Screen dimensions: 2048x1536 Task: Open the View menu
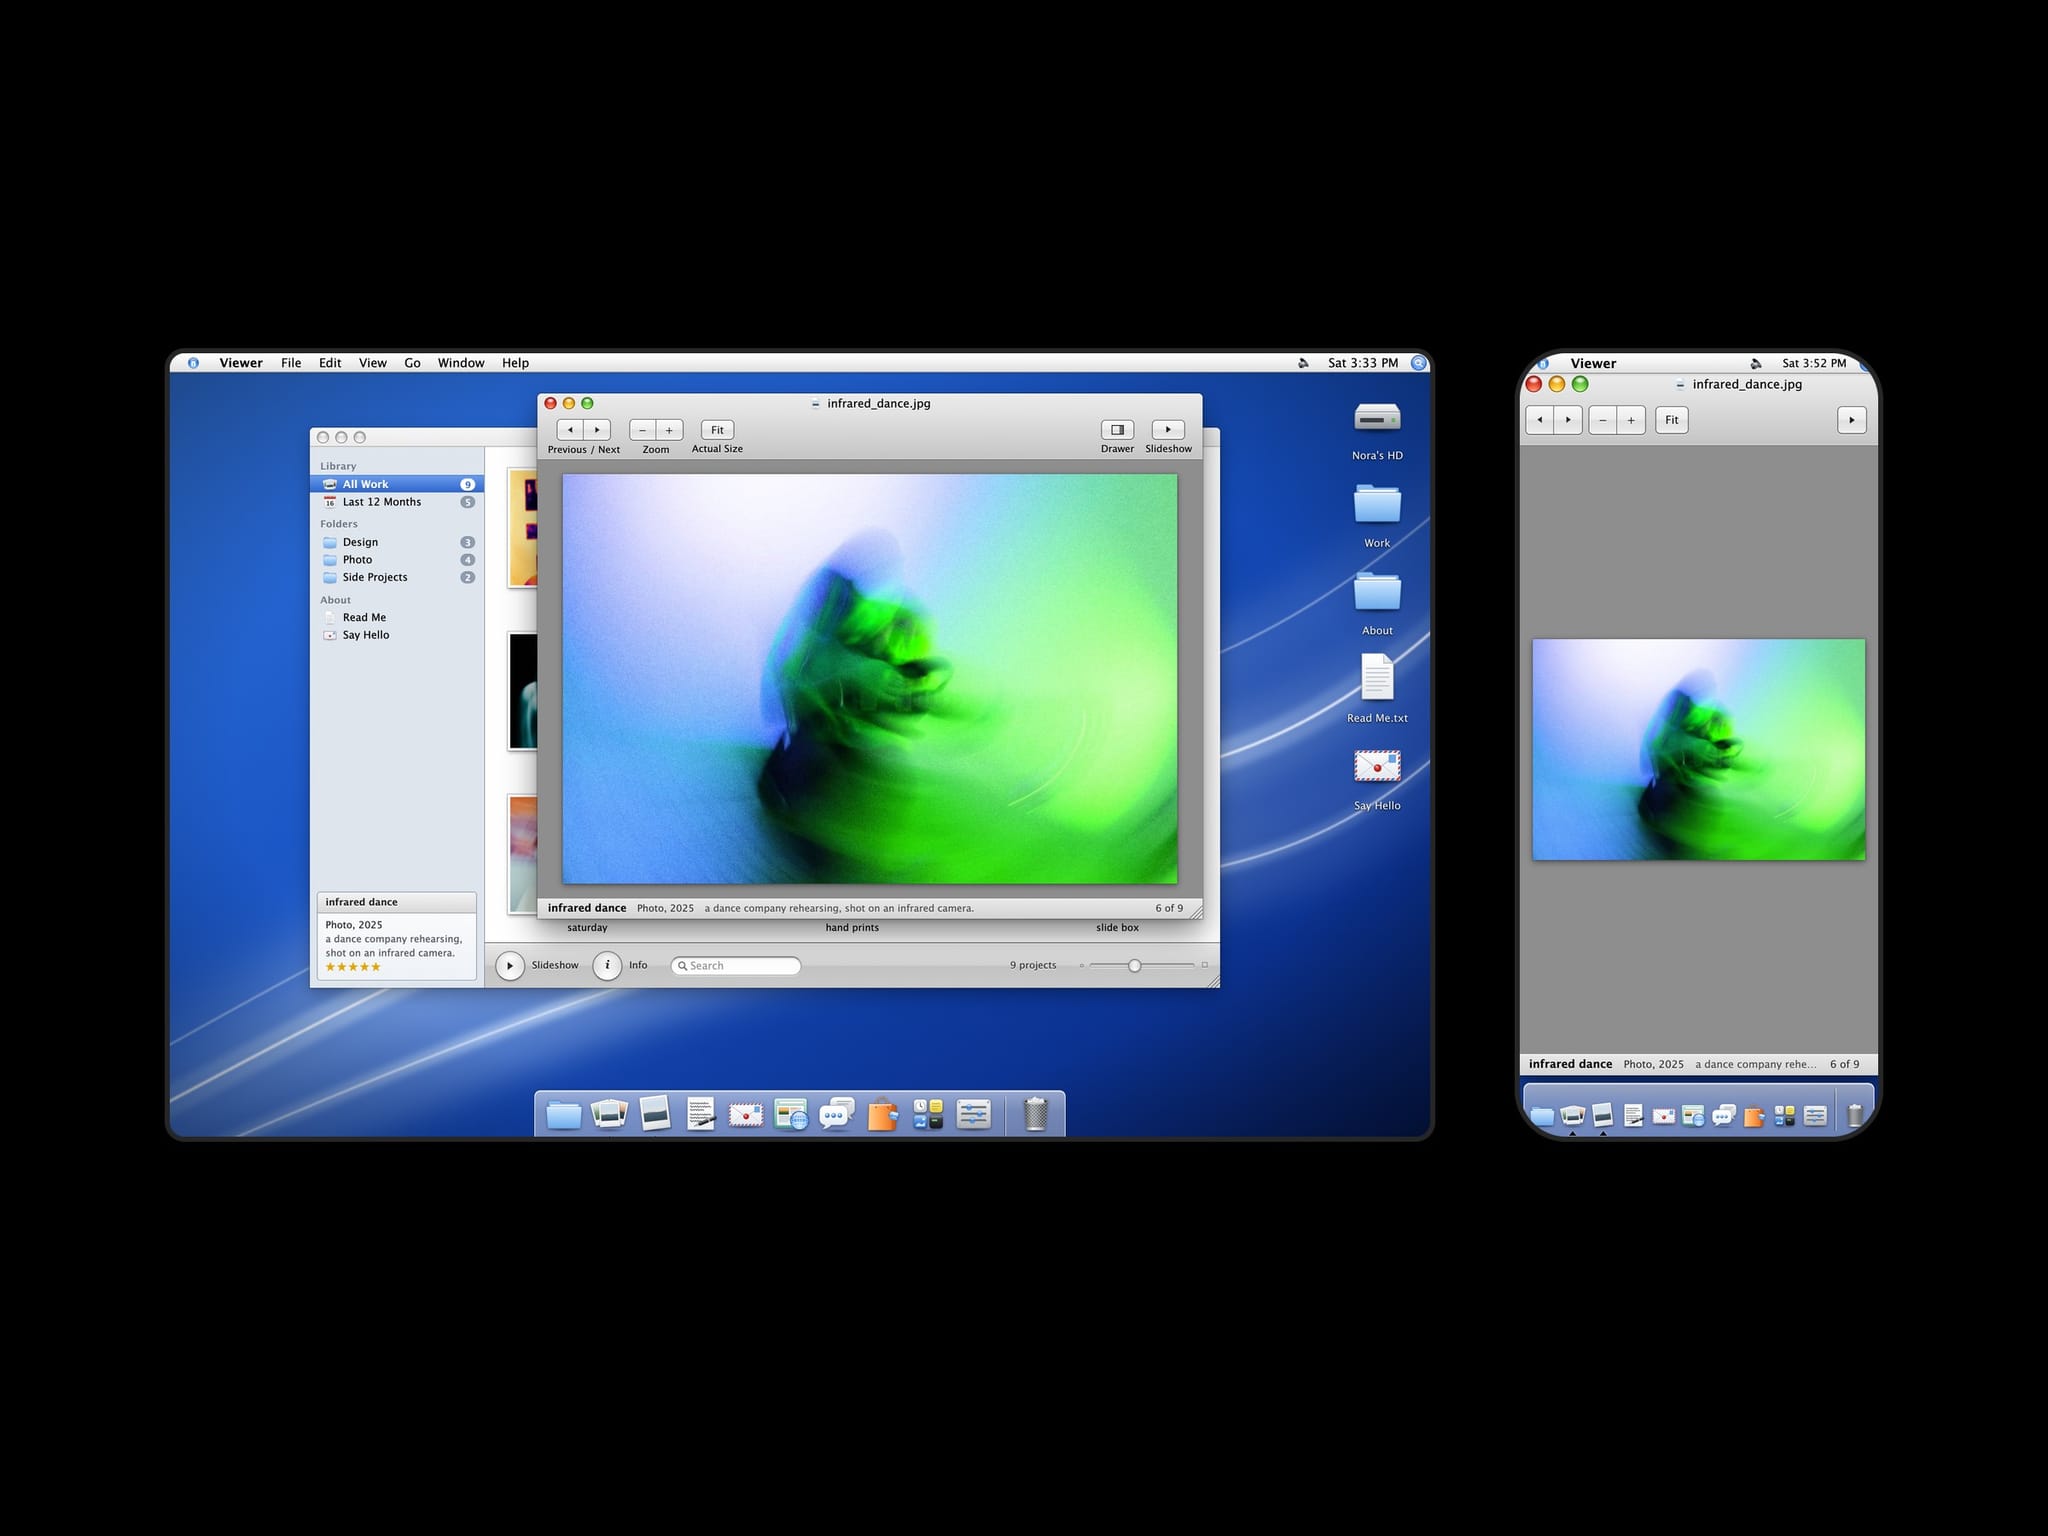373,363
